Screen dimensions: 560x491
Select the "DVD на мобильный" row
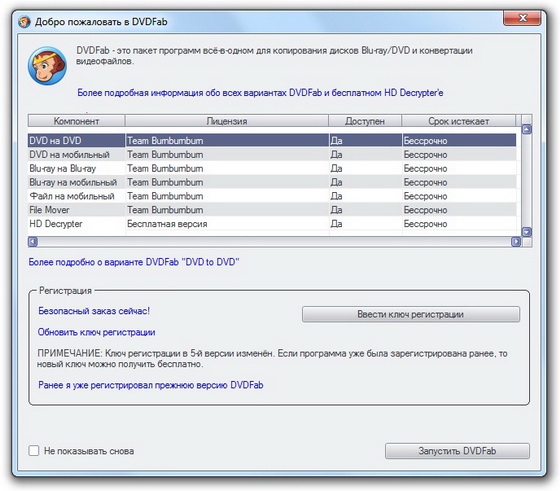272,154
